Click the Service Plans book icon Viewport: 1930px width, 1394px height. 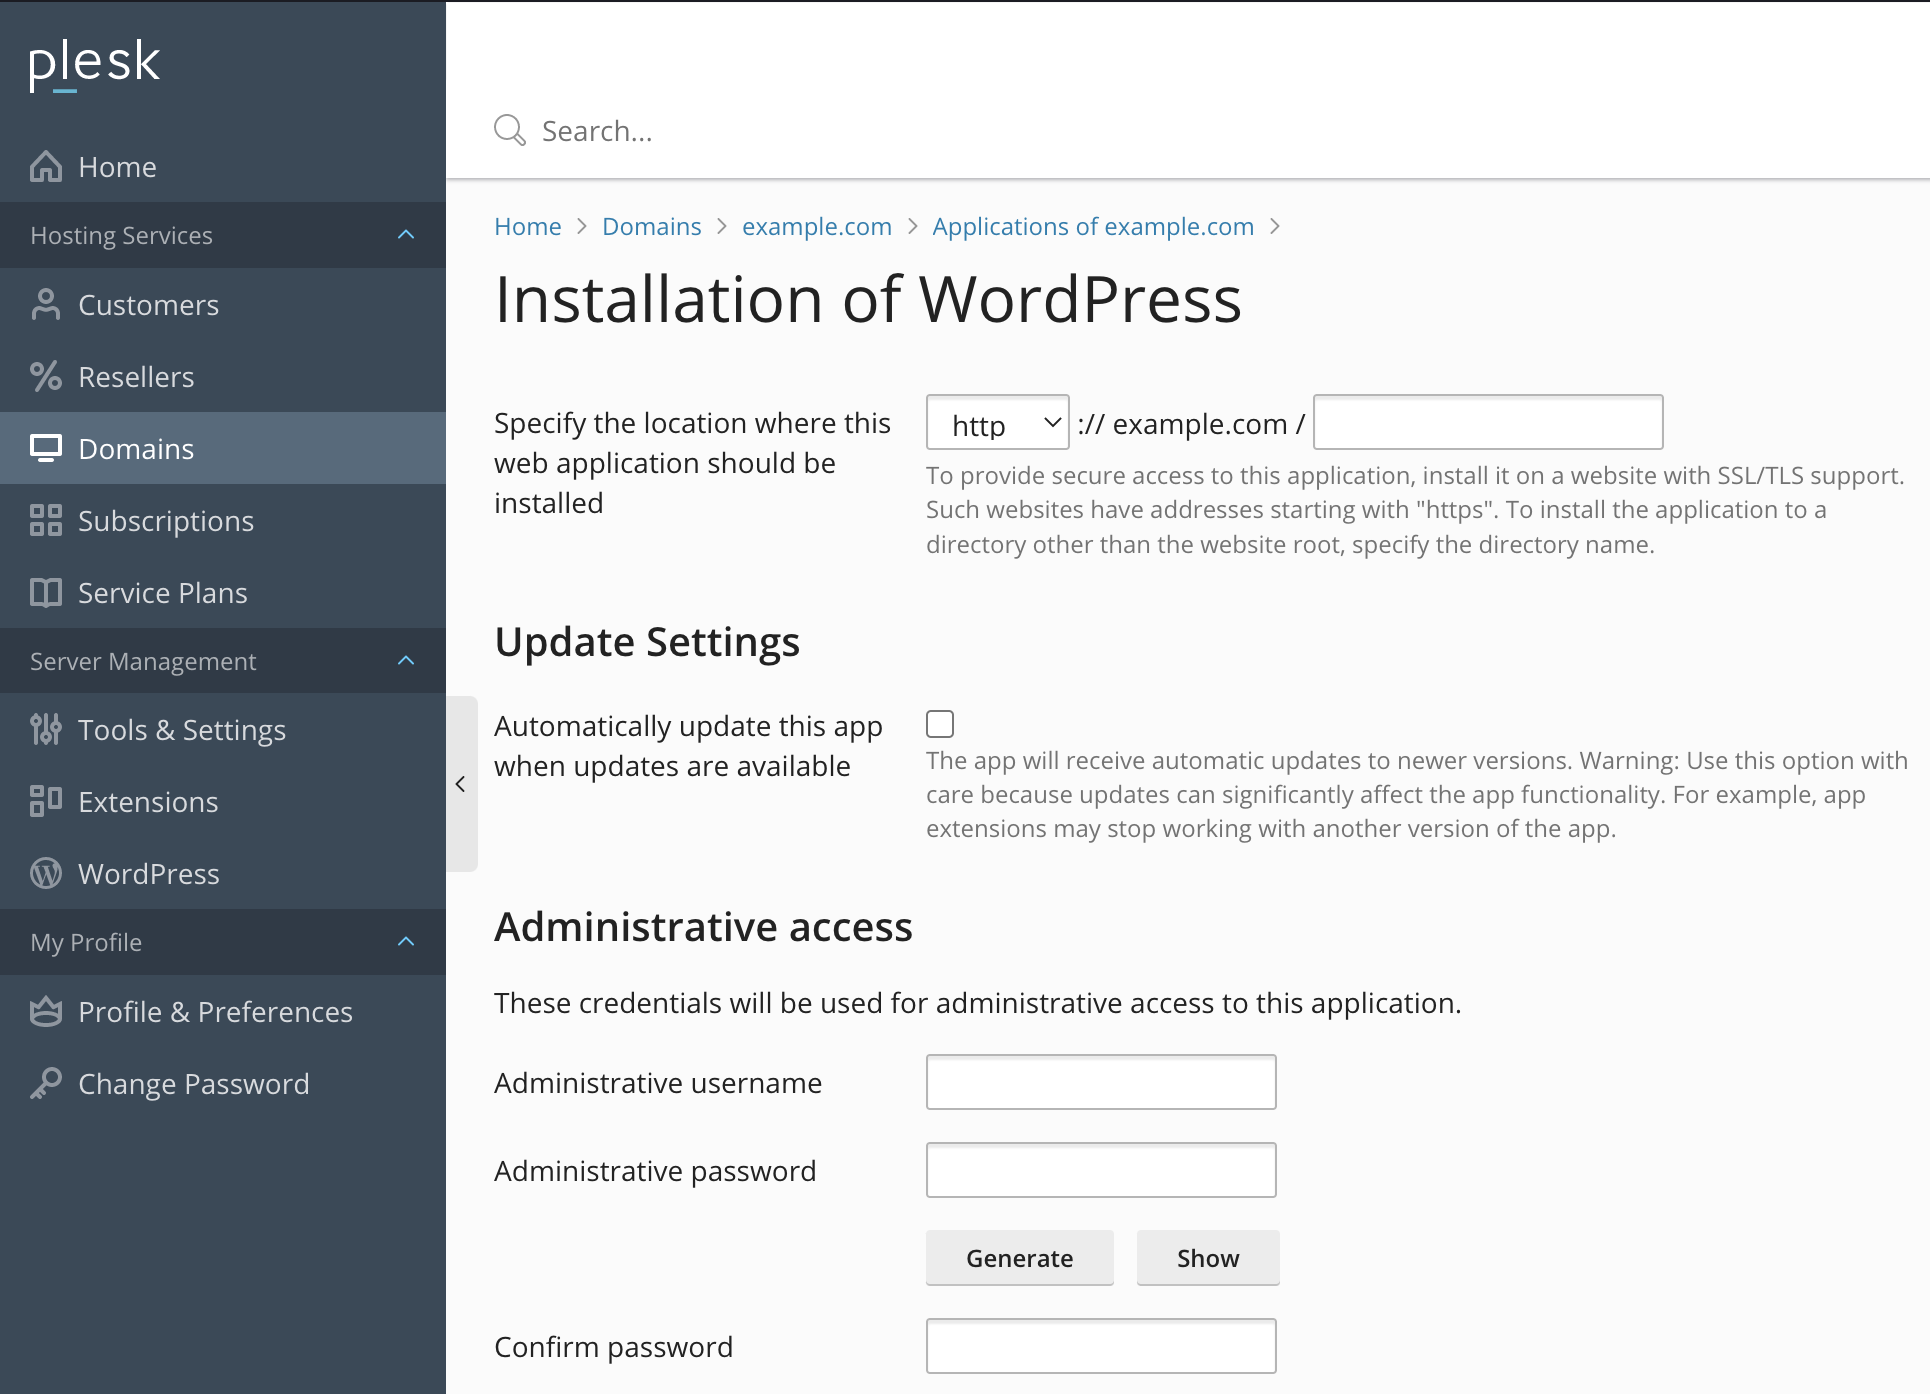tap(46, 593)
